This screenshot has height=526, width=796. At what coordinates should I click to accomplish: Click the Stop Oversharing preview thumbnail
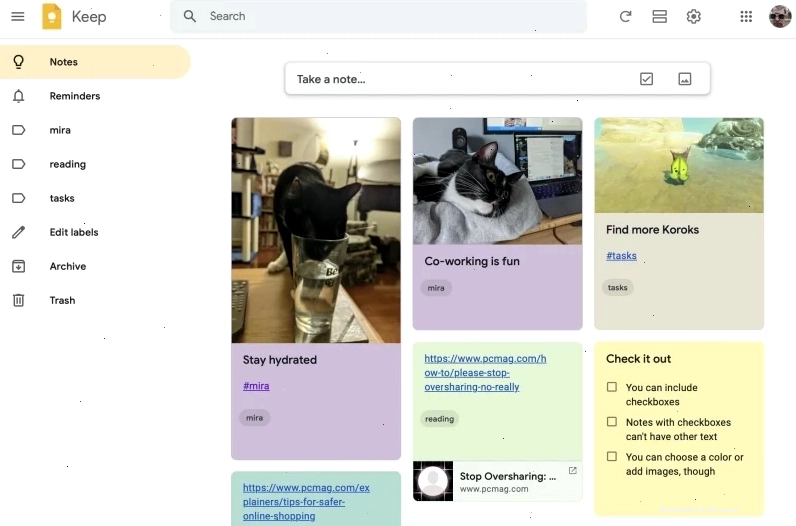click(433, 481)
